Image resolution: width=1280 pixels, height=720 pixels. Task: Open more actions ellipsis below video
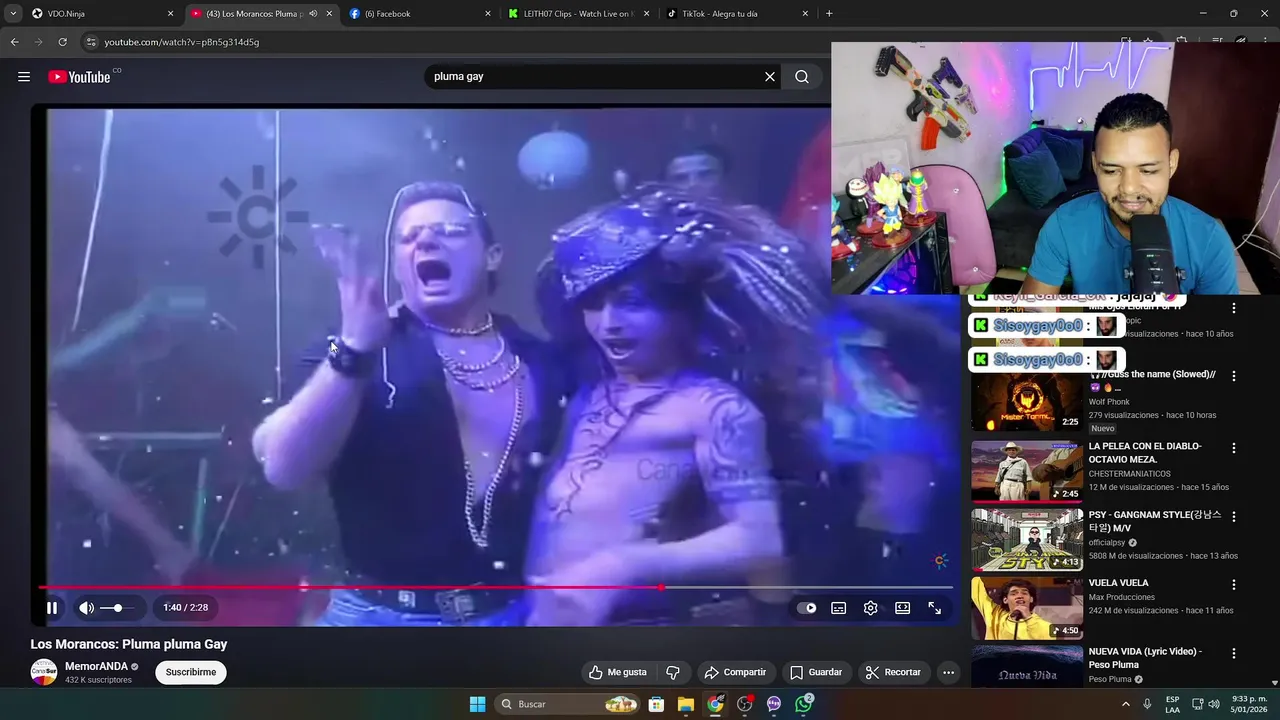pos(948,672)
